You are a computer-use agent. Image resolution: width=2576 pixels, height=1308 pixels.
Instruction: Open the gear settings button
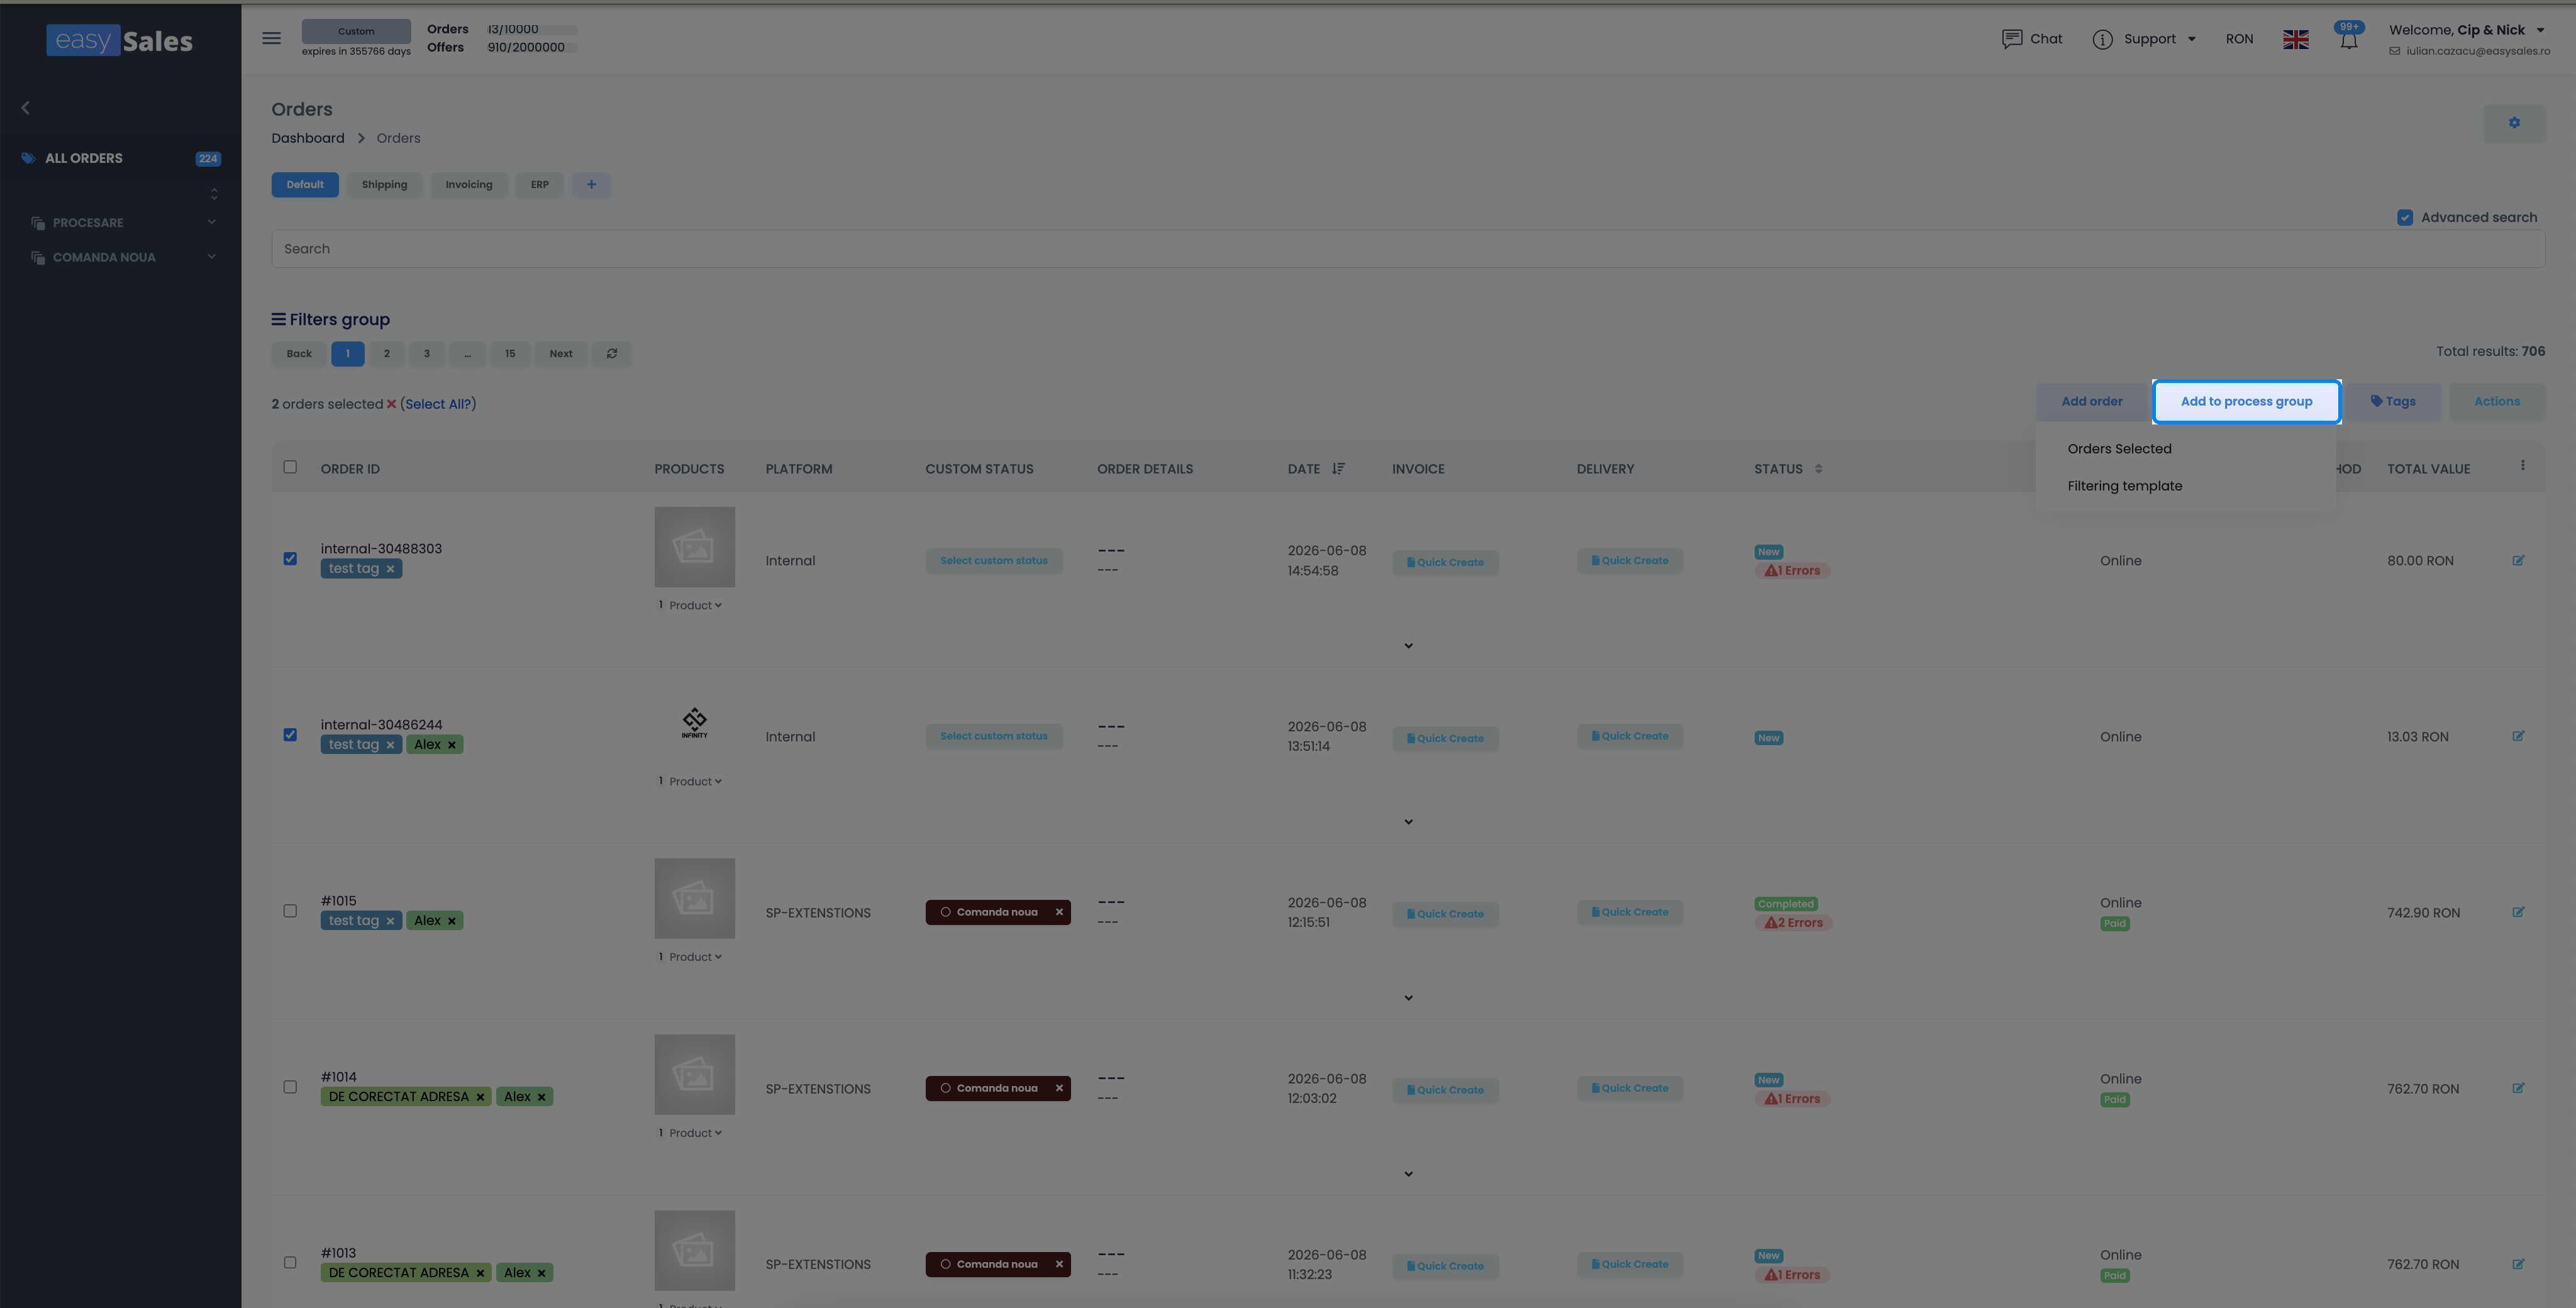point(2514,123)
